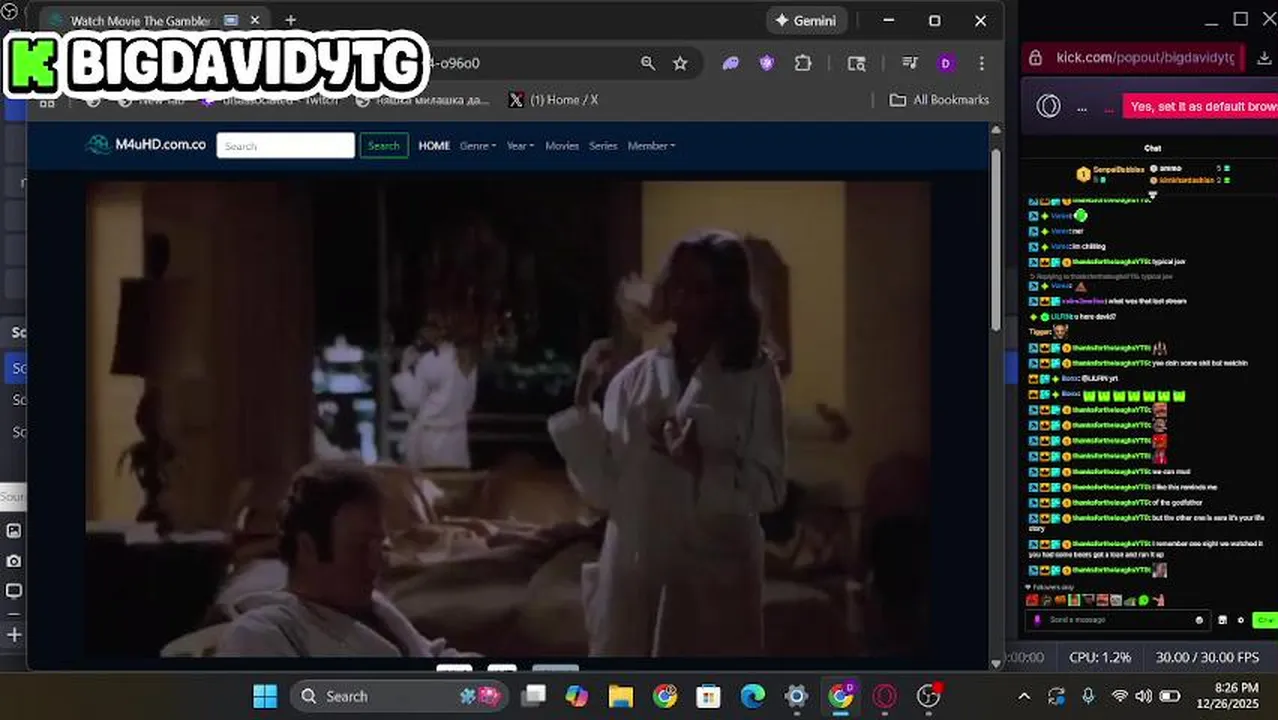
Task: Open Microsoft Store on taskbar
Action: [709, 696]
